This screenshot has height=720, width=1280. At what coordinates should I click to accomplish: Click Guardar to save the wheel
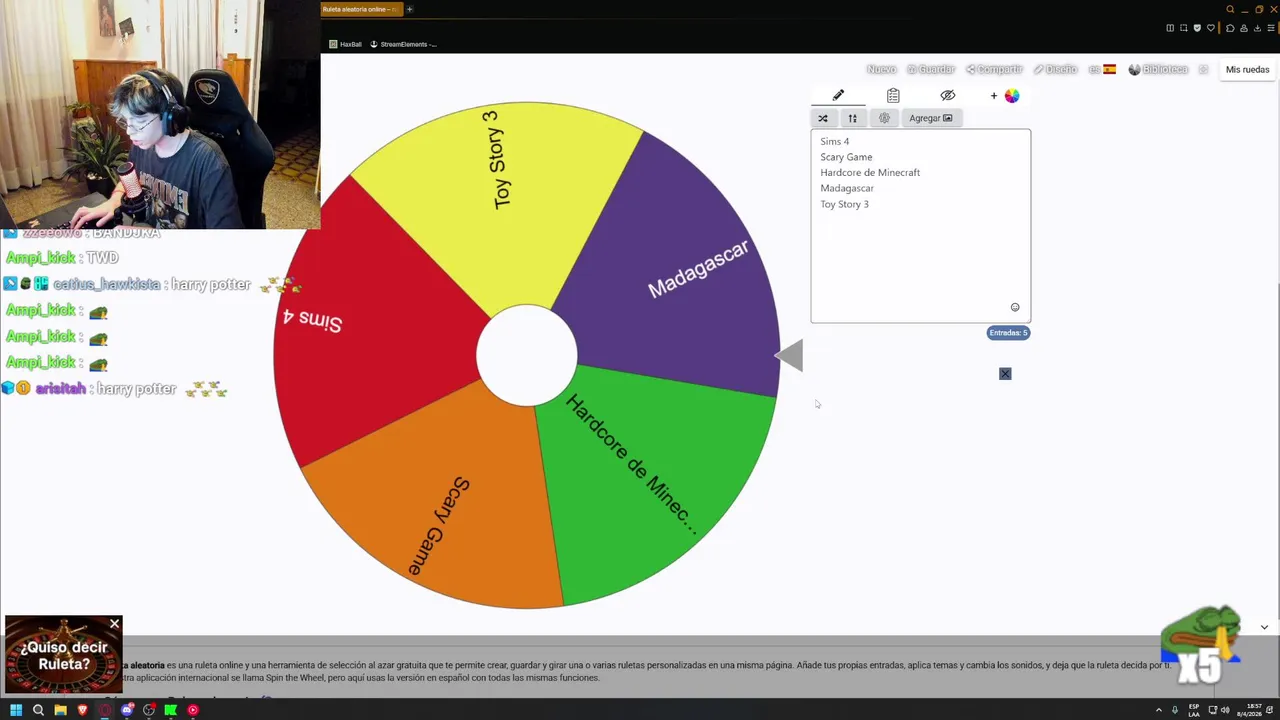(x=931, y=69)
